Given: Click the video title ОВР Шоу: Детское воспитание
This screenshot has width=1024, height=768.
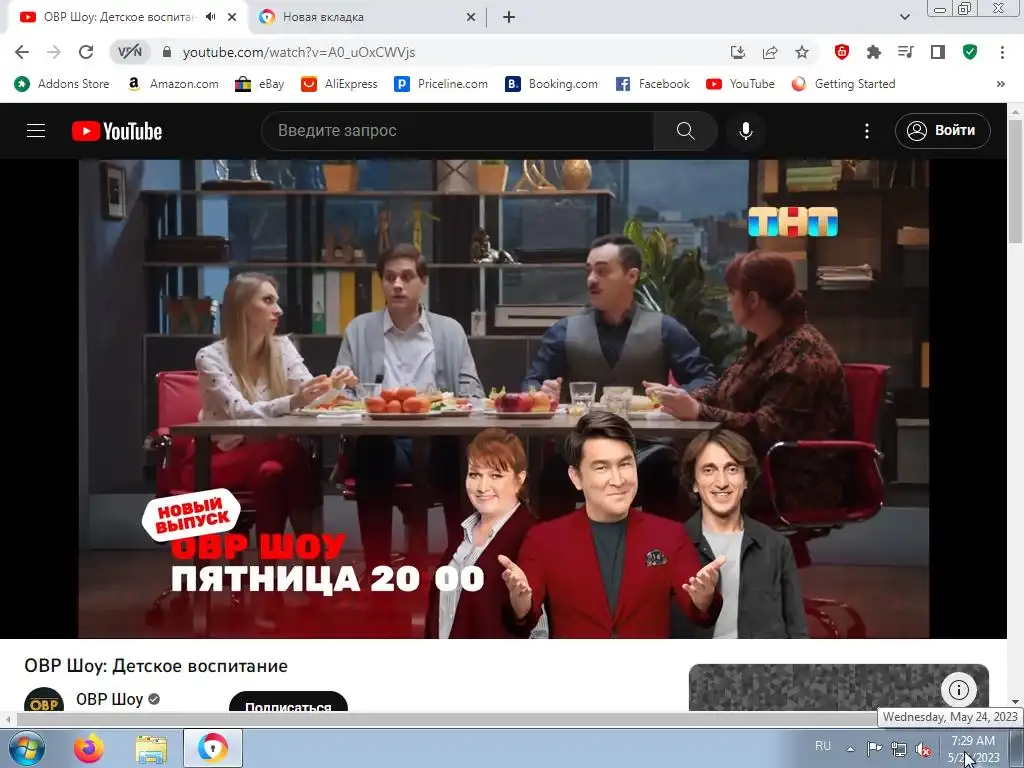Looking at the screenshot, I should [156, 666].
